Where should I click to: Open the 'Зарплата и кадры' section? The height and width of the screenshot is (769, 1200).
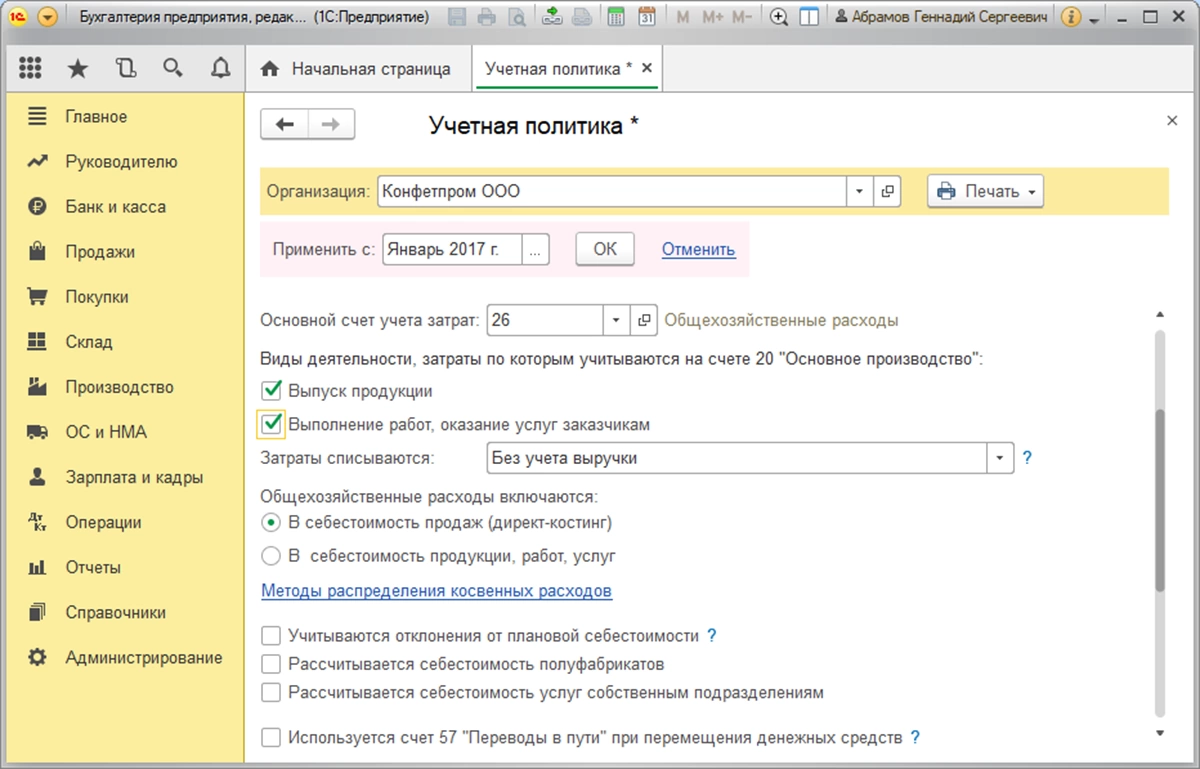coord(134,477)
